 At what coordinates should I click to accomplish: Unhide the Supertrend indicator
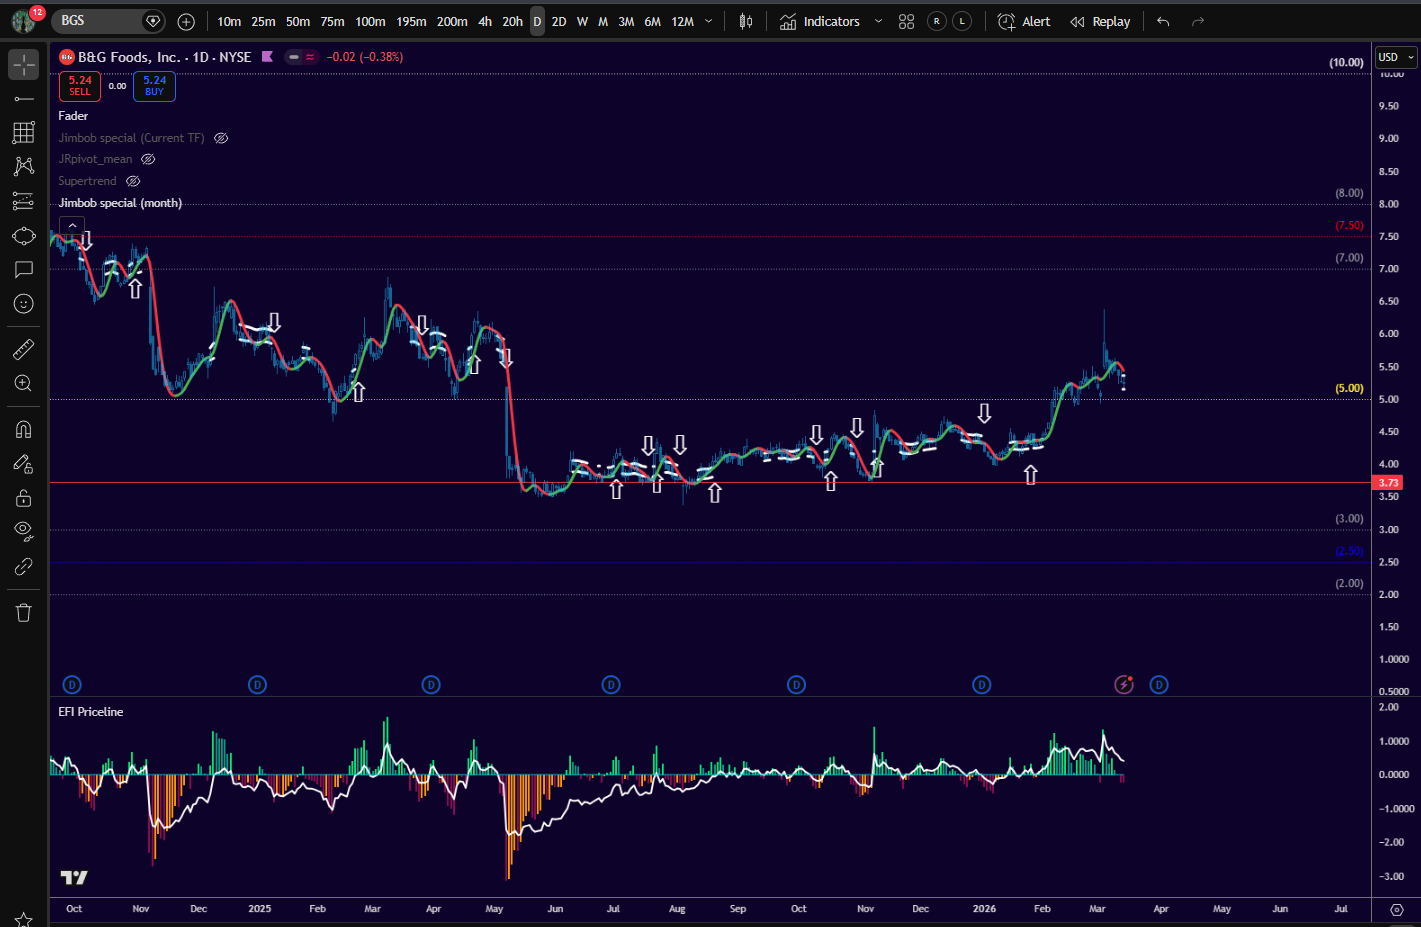tap(133, 181)
